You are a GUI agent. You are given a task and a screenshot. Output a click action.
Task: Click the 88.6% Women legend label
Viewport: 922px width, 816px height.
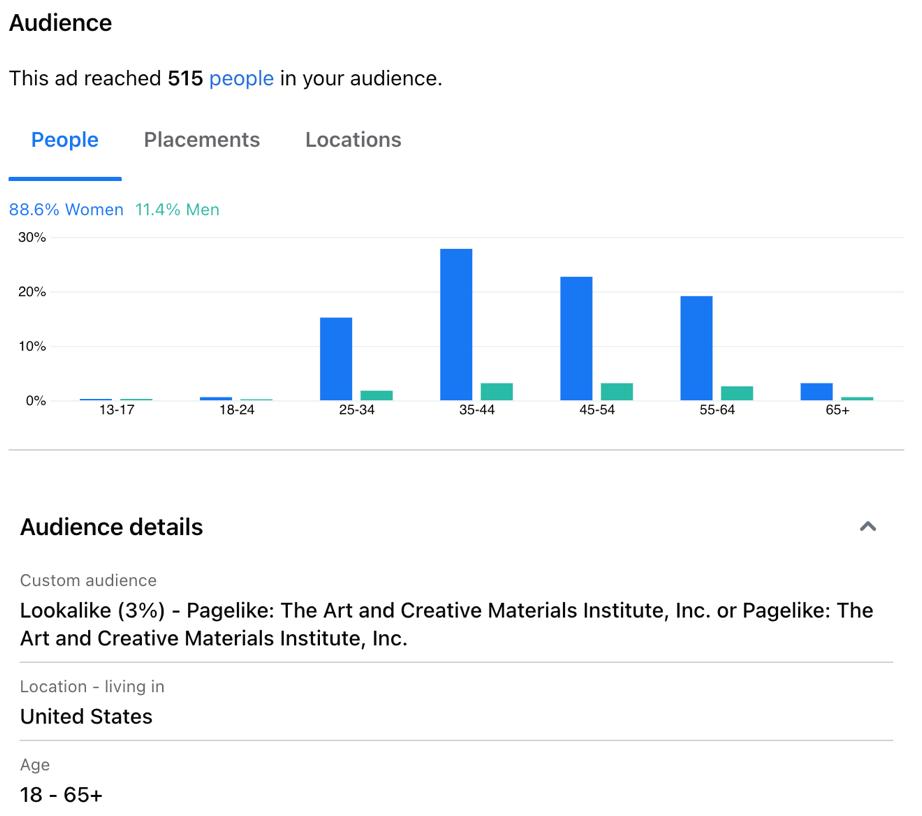(66, 210)
